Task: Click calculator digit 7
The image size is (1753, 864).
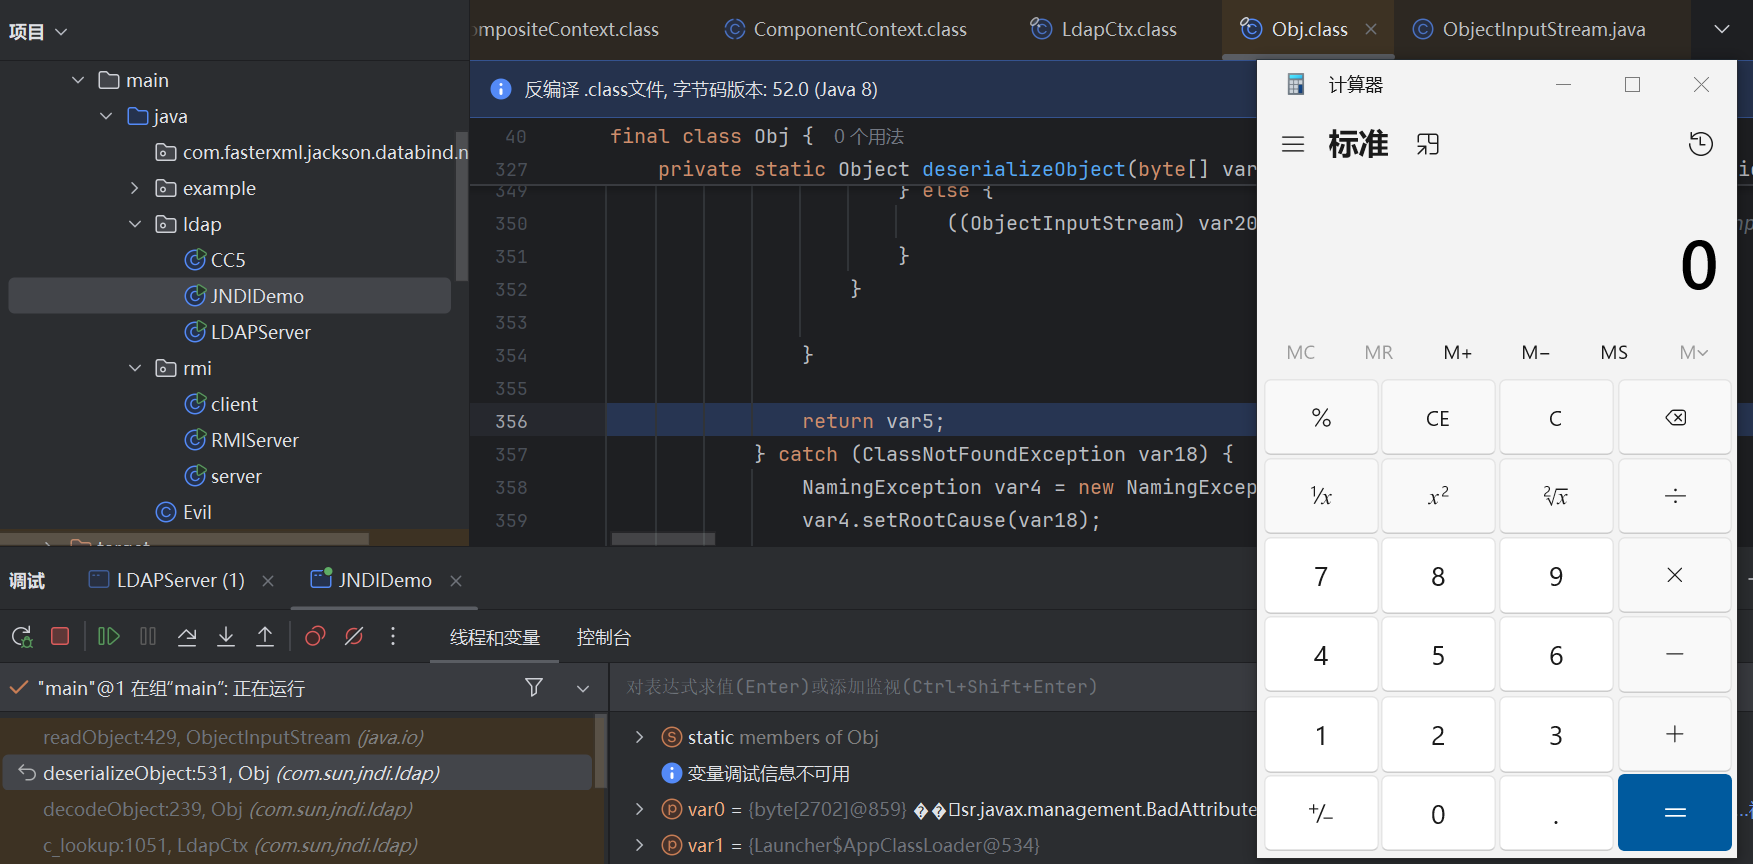Action: 1321,575
